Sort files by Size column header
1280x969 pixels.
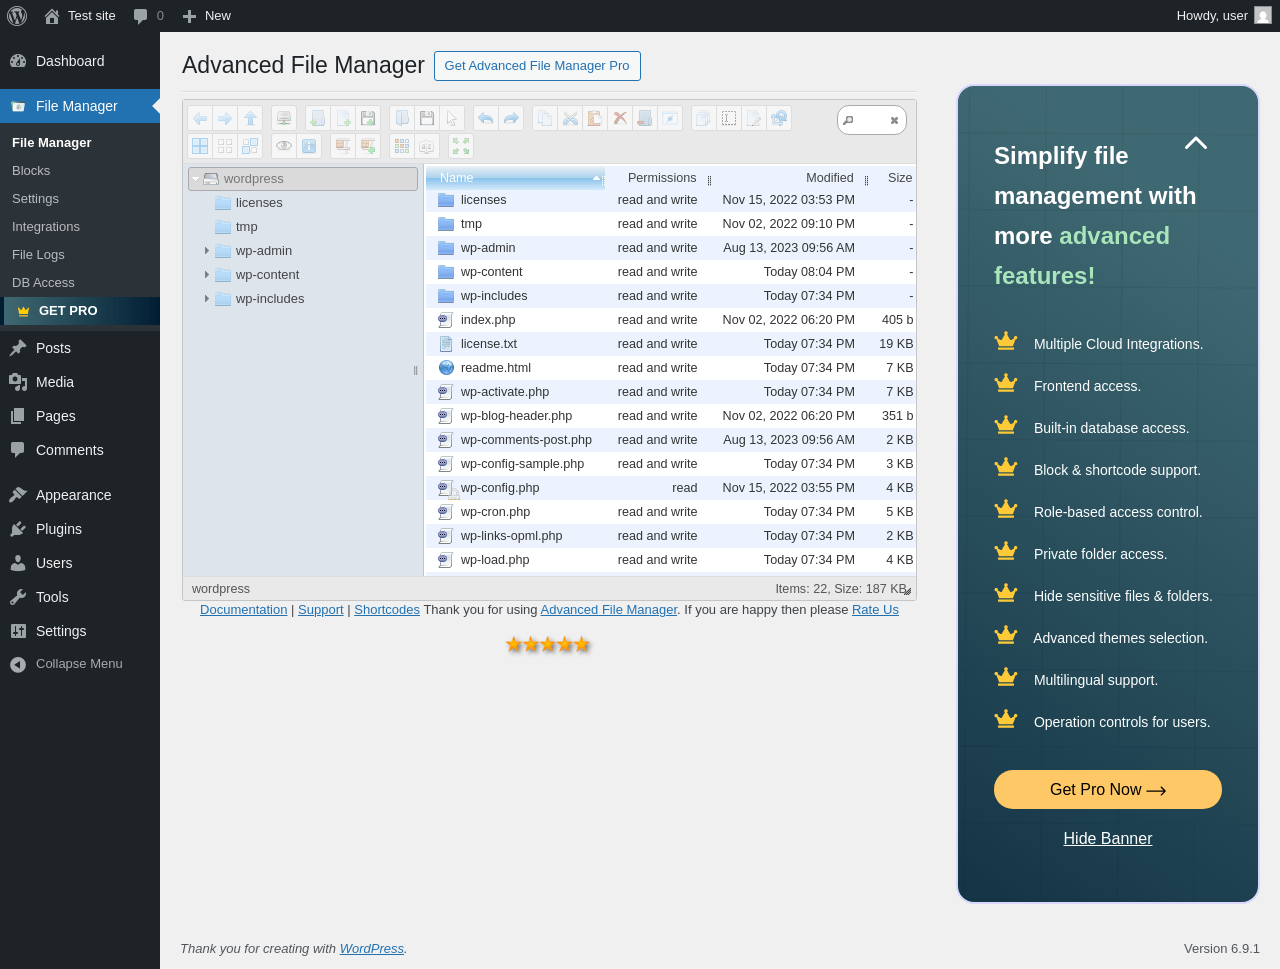coord(893,178)
